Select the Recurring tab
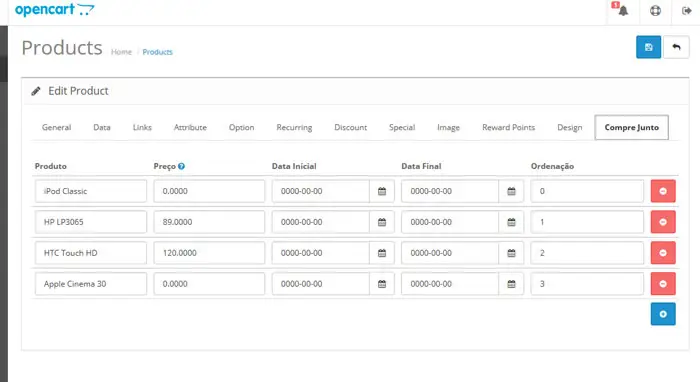 294,127
